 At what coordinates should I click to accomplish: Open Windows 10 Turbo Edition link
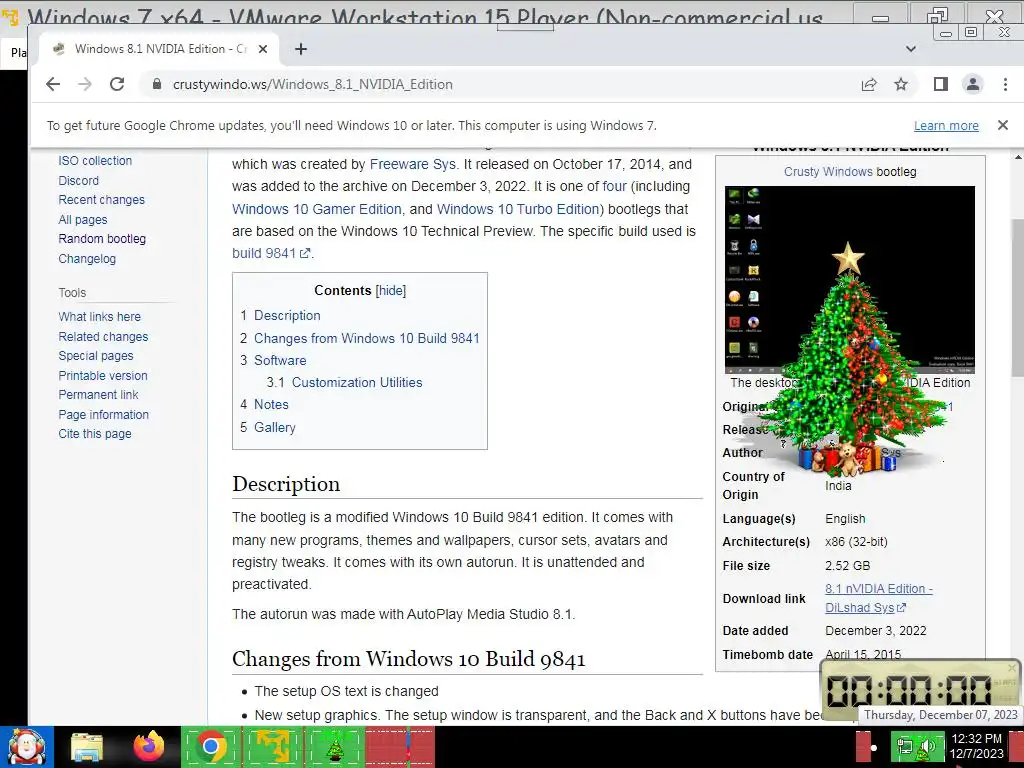tap(518, 209)
